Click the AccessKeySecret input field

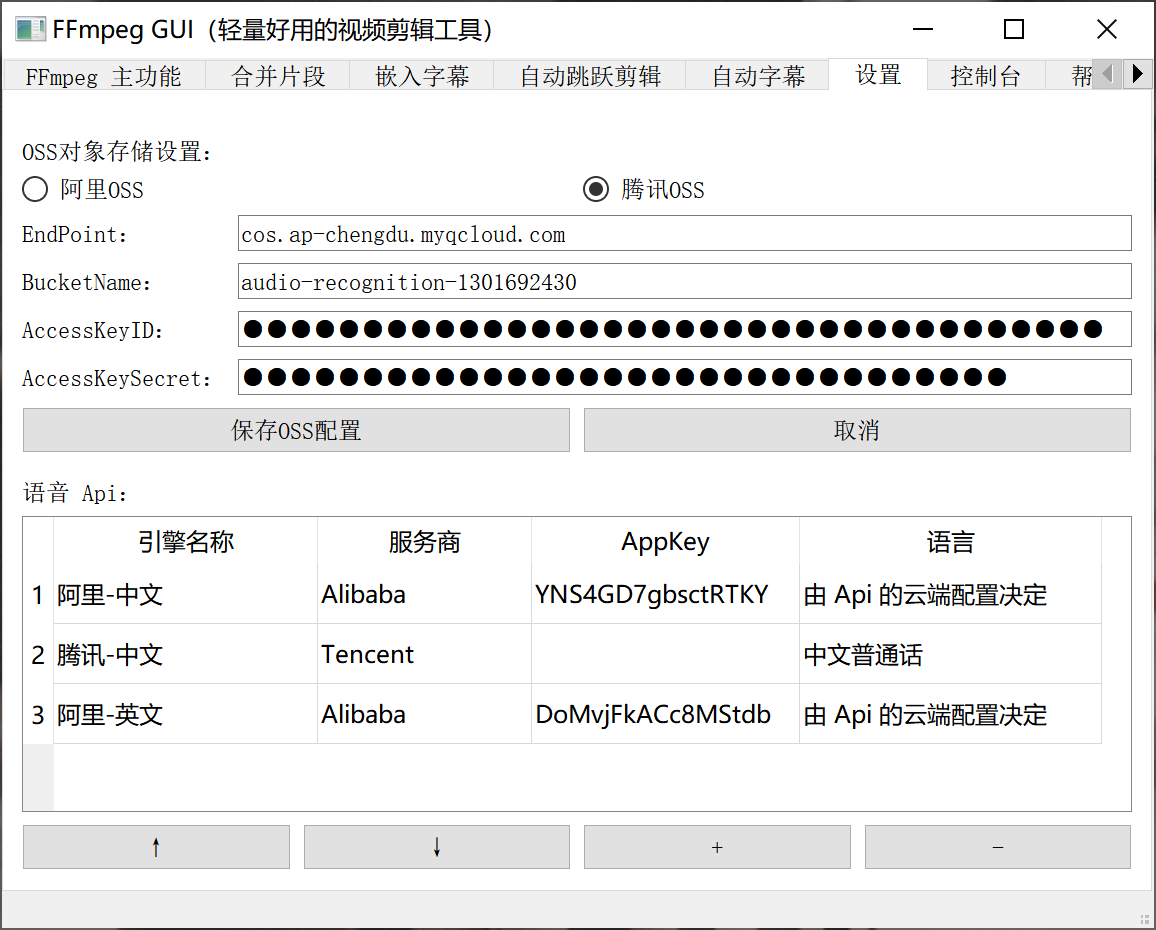pos(684,377)
